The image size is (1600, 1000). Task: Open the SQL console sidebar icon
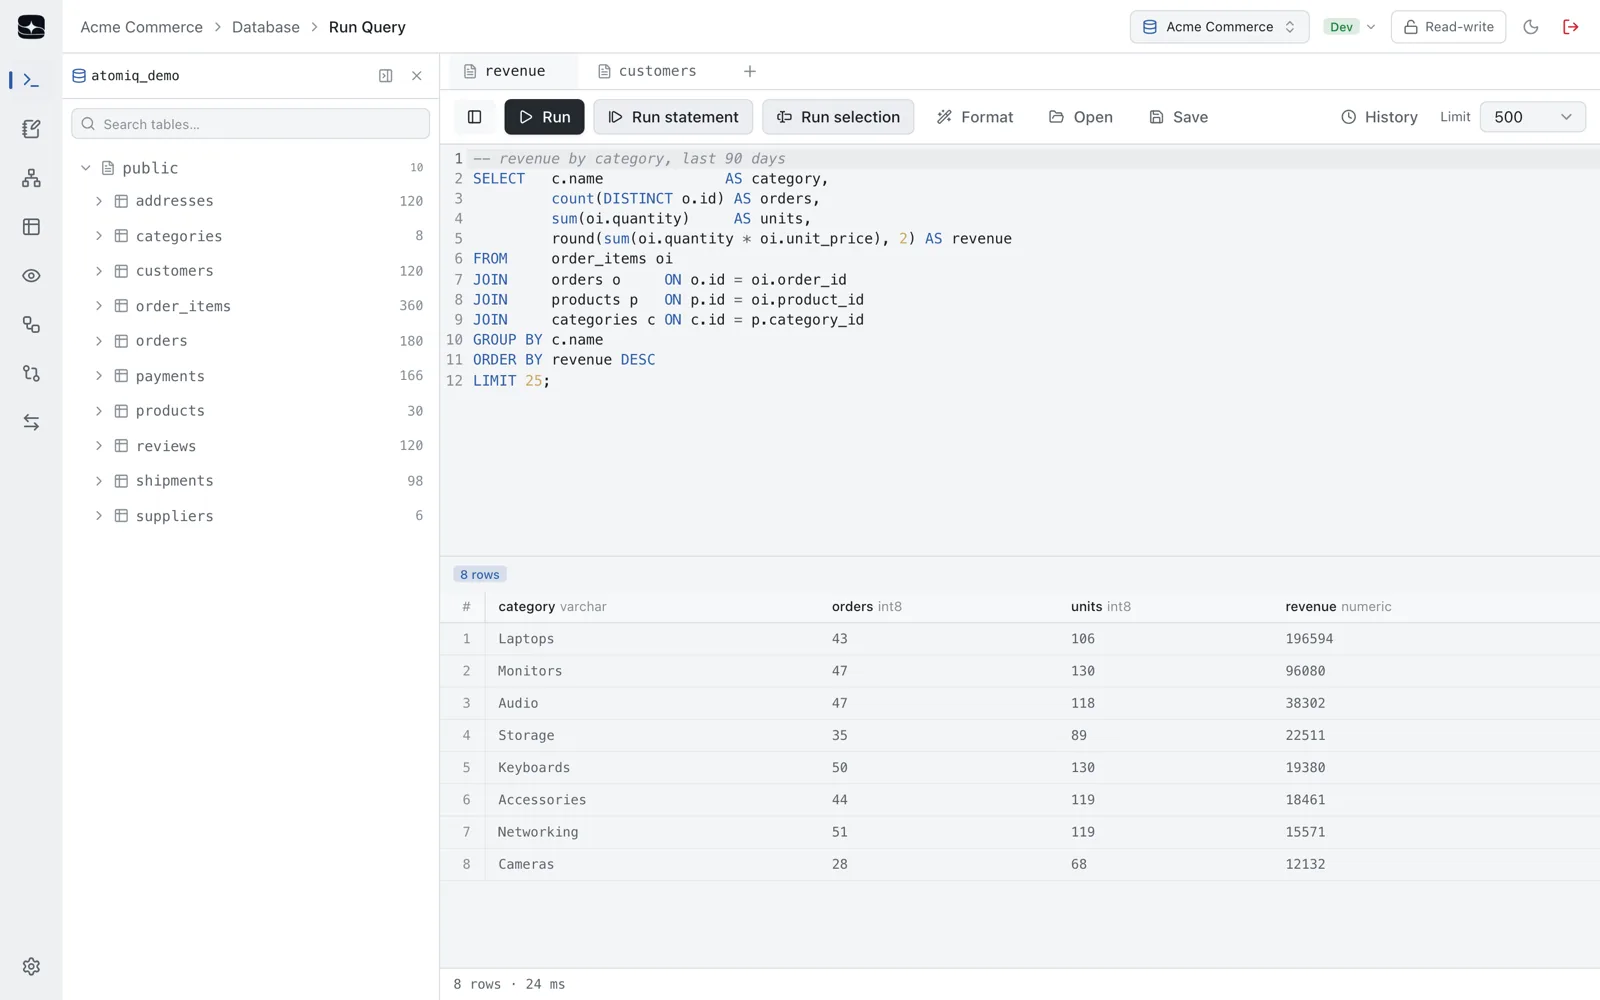point(31,80)
